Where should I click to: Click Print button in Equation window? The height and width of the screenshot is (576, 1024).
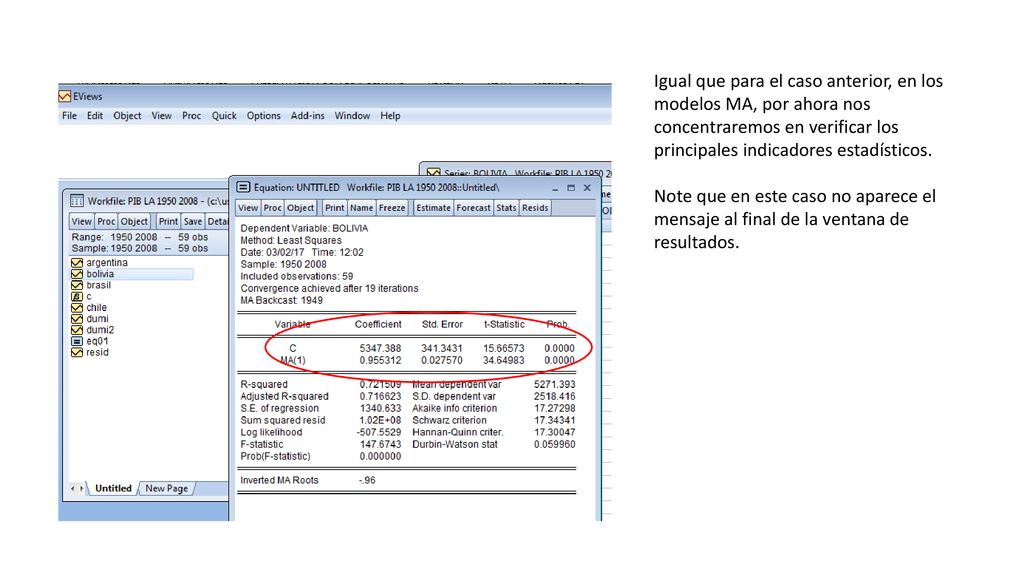point(334,208)
